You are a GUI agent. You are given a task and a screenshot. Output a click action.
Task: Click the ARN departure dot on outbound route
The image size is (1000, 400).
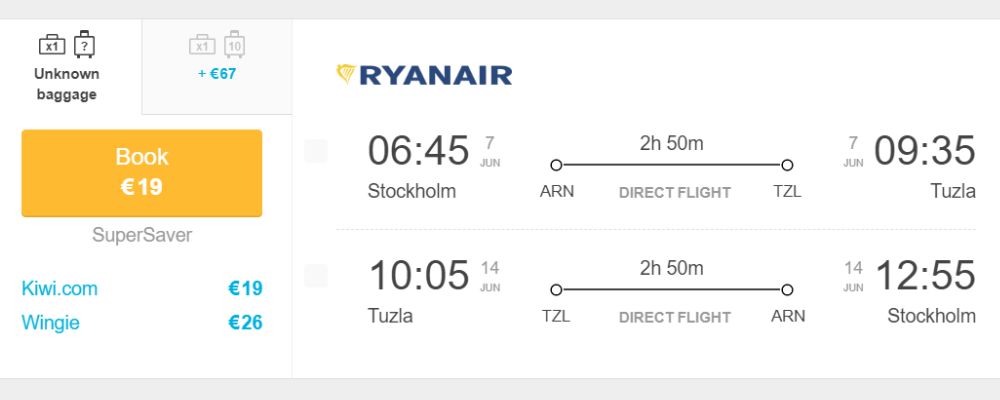pyautogui.click(x=556, y=165)
